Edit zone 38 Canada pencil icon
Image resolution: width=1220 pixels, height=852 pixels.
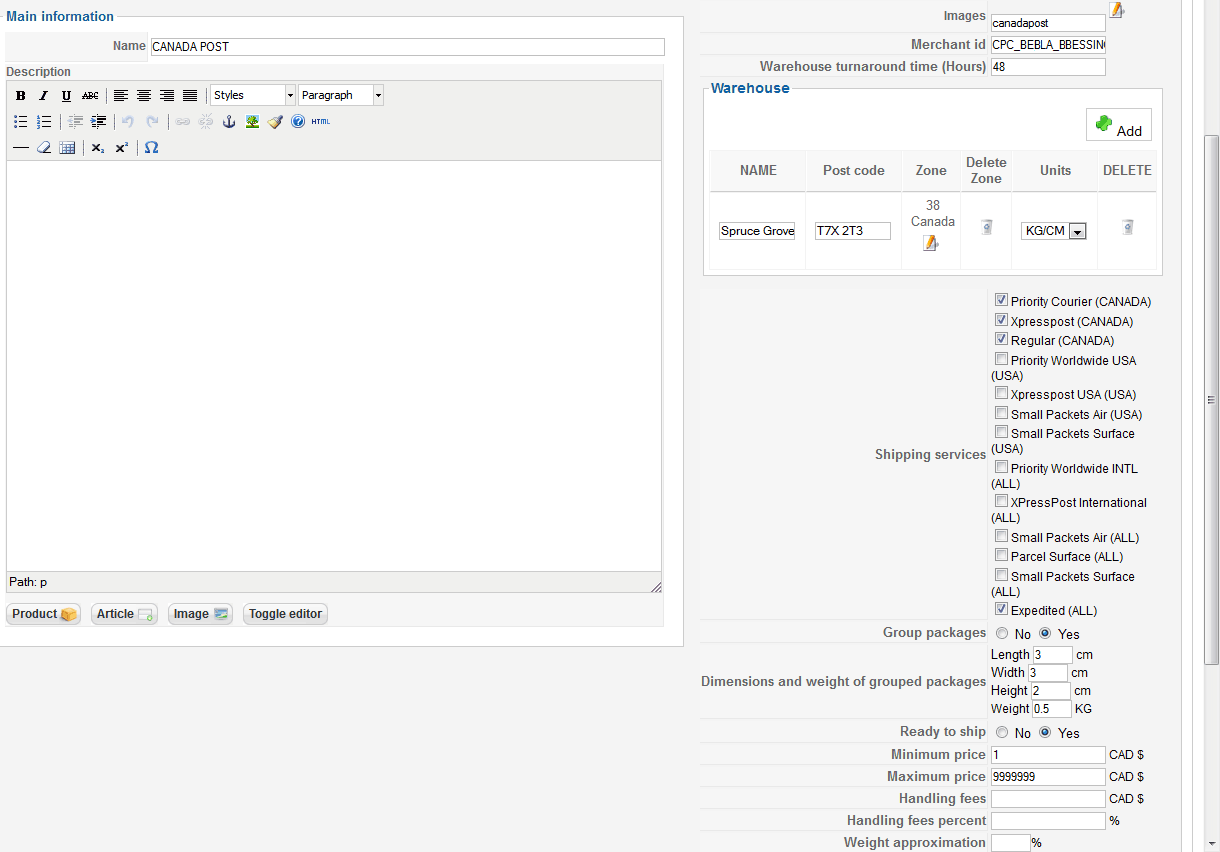[x=931, y=243]
